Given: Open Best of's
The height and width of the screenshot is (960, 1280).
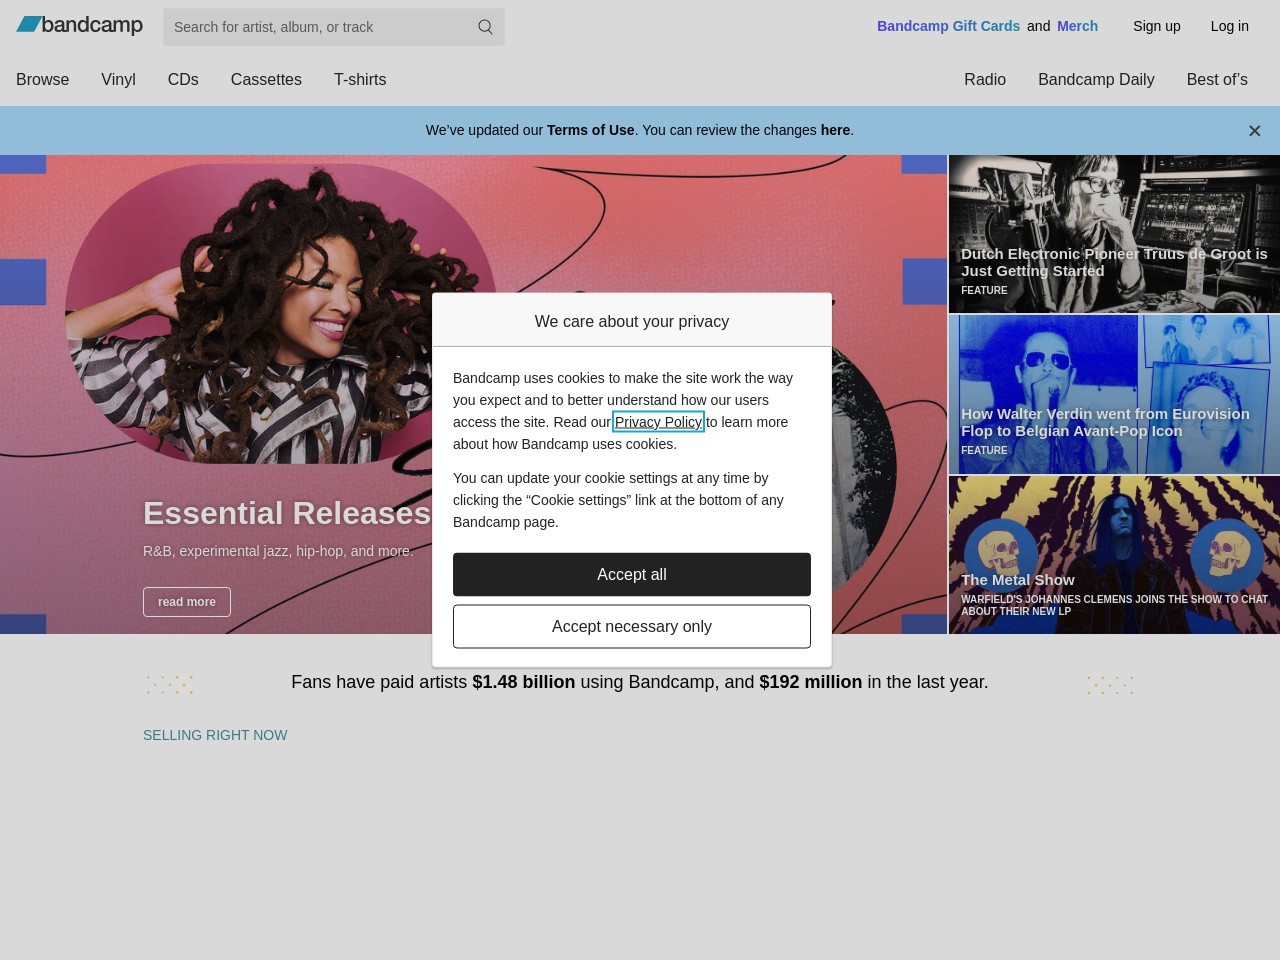Looking at the screenshot, I should [x=1217, y=79].
